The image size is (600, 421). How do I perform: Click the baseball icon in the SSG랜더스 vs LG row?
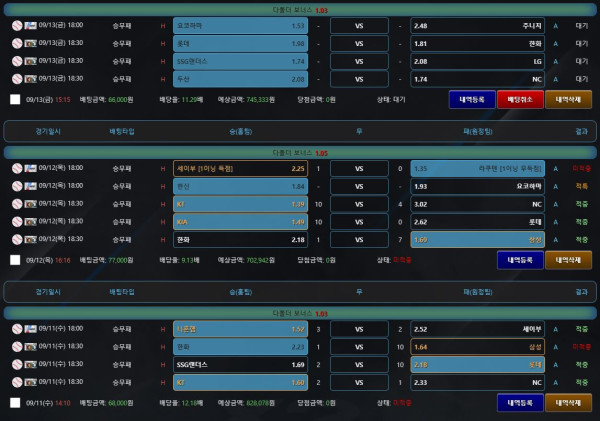[17, 61]
